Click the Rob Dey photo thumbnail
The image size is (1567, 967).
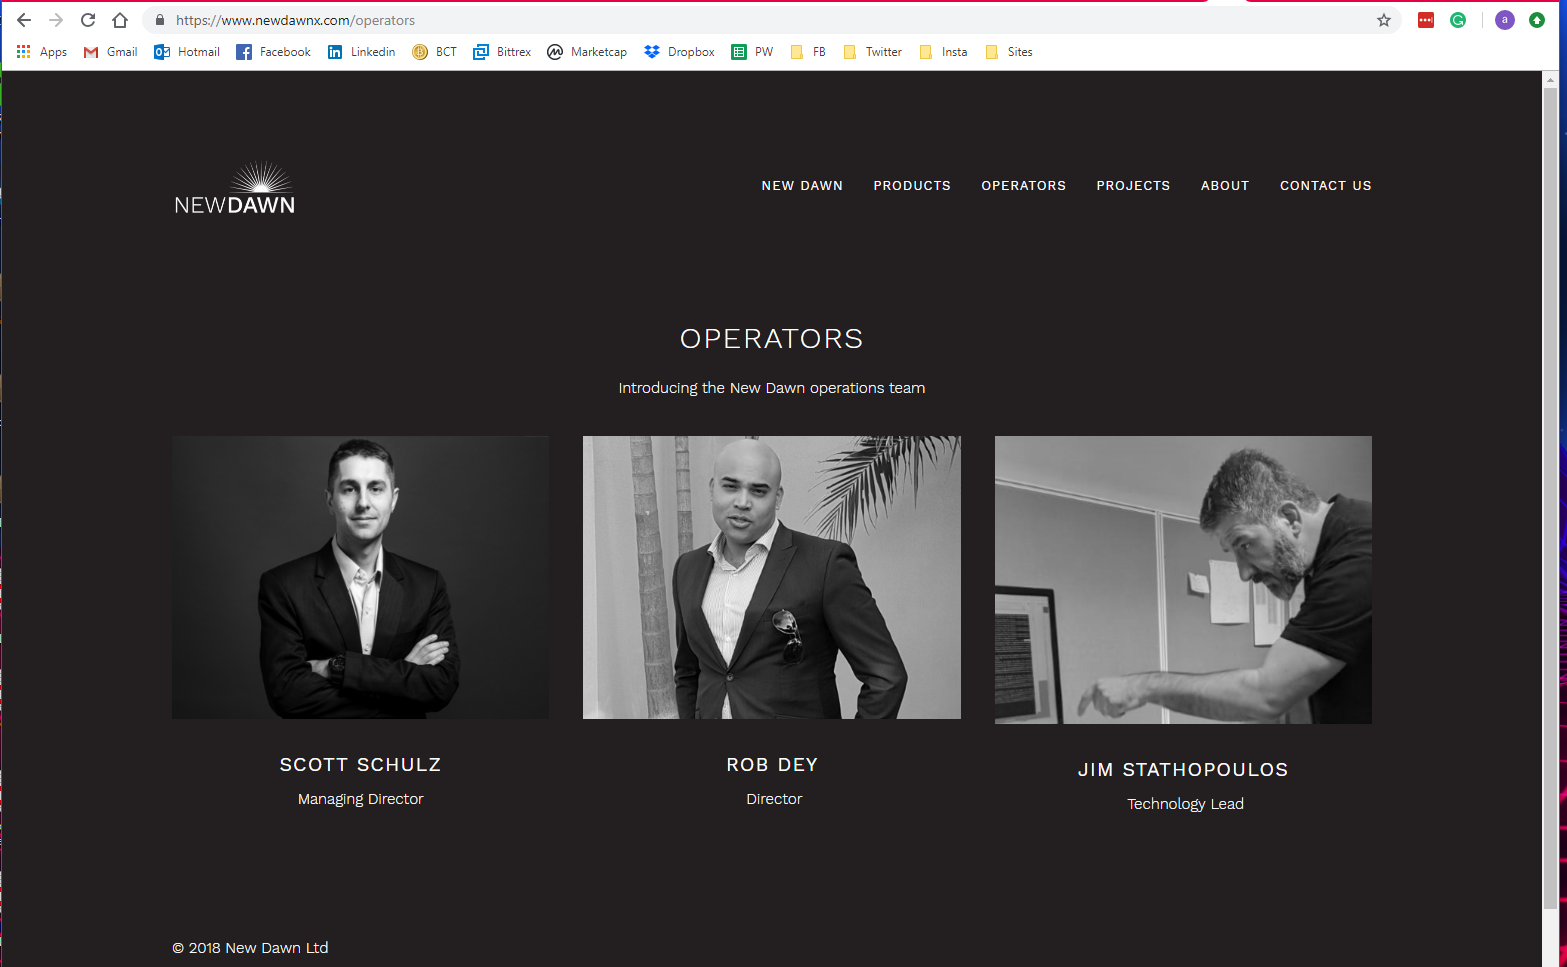point(772,577)
